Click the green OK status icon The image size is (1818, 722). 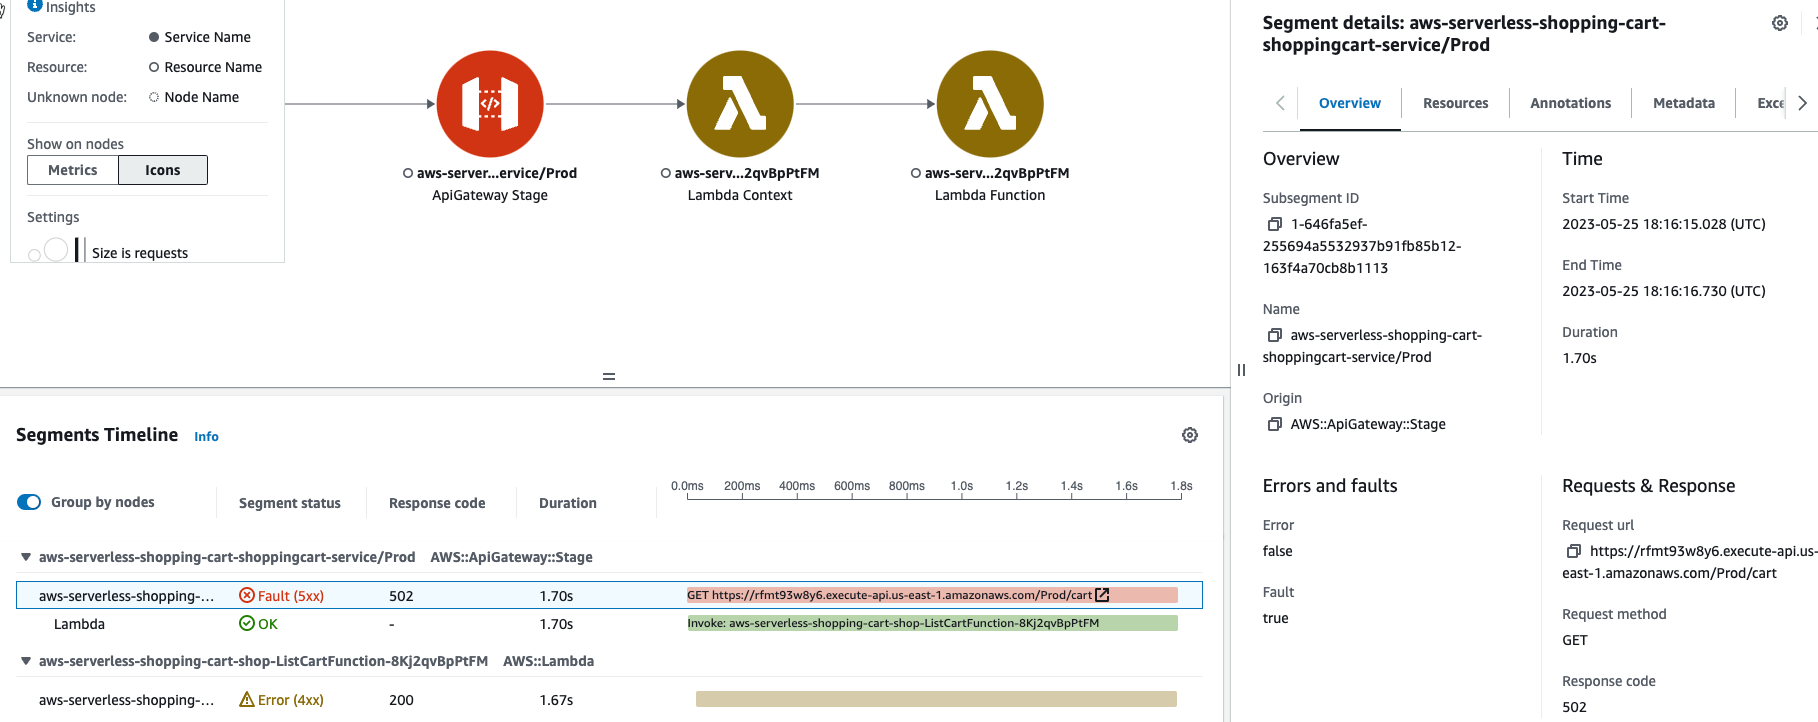(247, 624)
